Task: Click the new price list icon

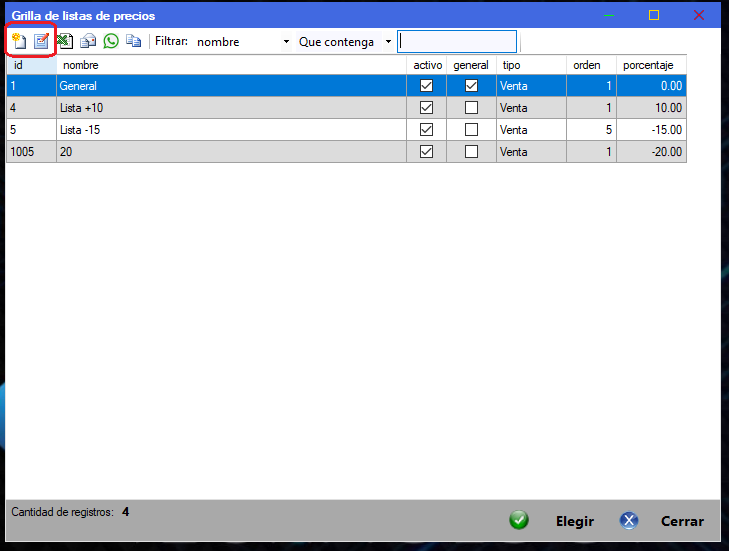Action: coord(18,42)
